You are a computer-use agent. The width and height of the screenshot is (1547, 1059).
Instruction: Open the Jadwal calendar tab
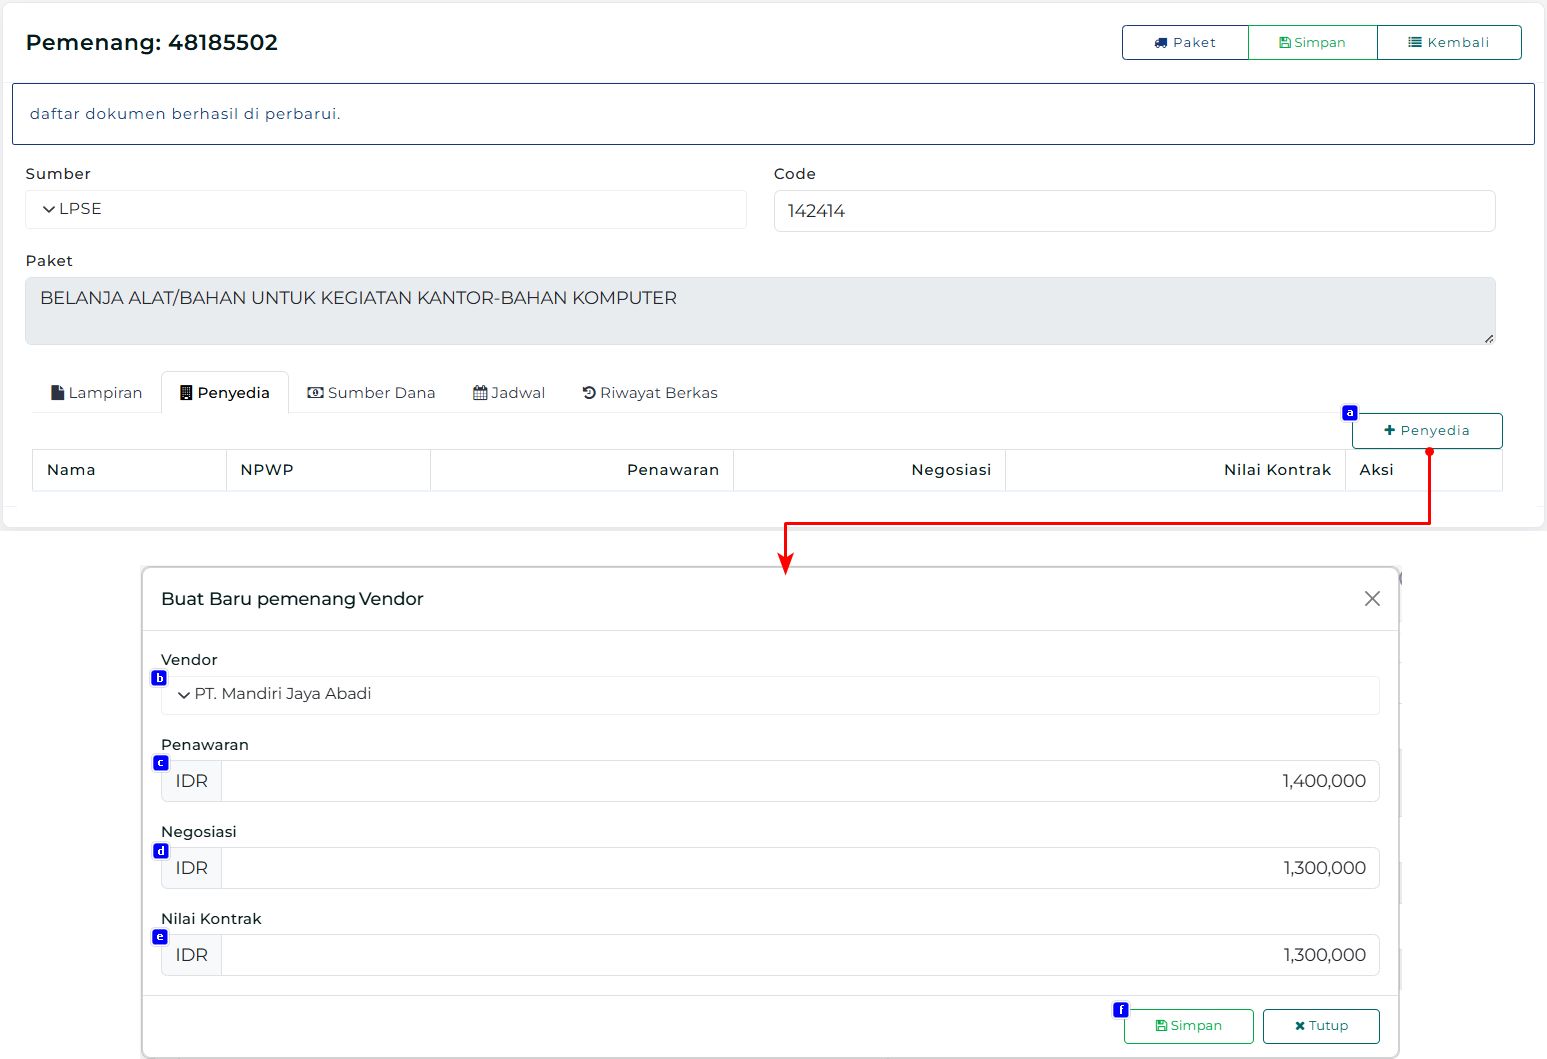click(x=509, y=393)
